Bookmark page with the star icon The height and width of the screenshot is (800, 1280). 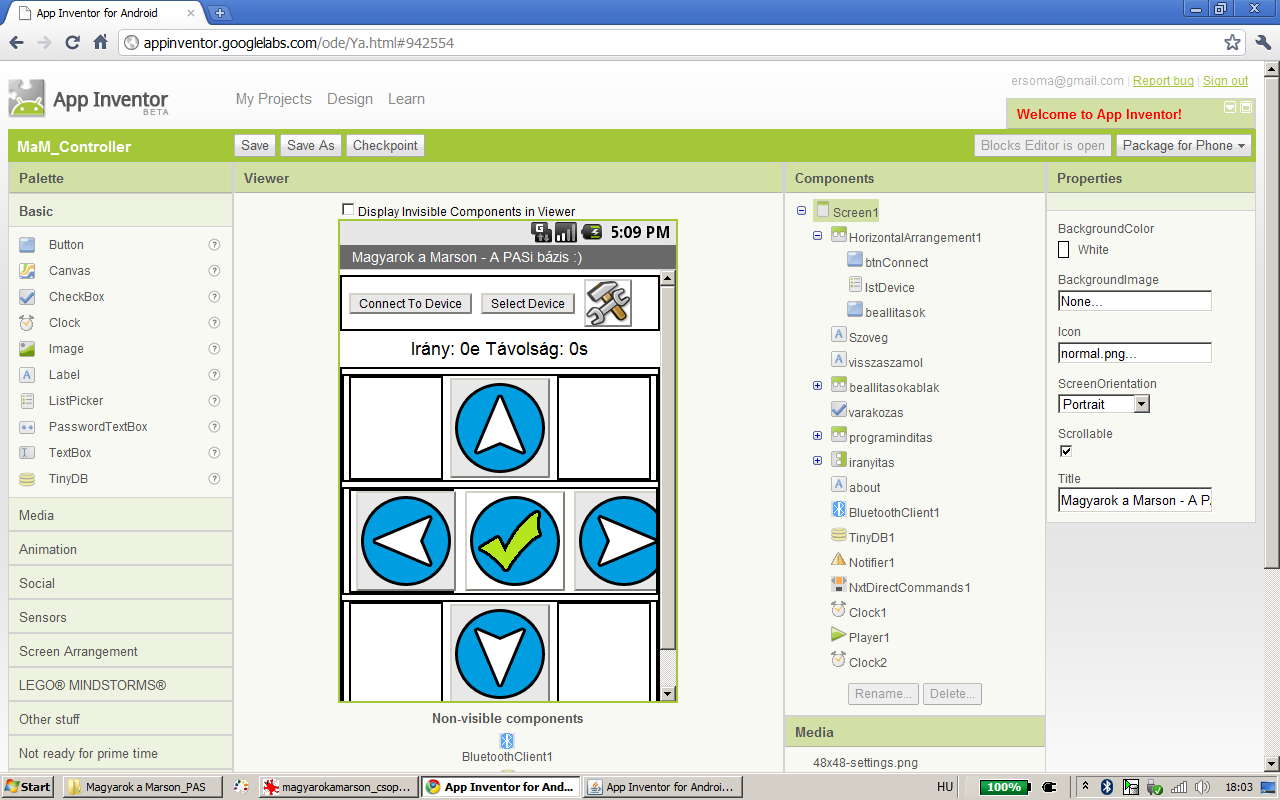tap(1232, 43)
